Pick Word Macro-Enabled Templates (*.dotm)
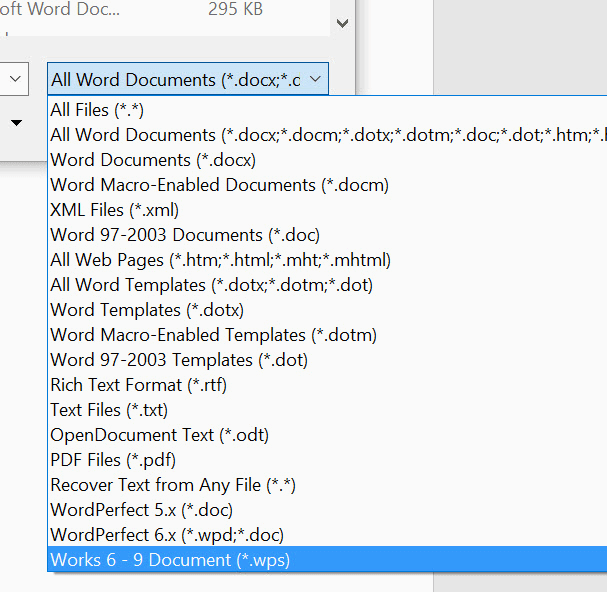Viewport: 607px width, 592px height. (x=327, y=335)
